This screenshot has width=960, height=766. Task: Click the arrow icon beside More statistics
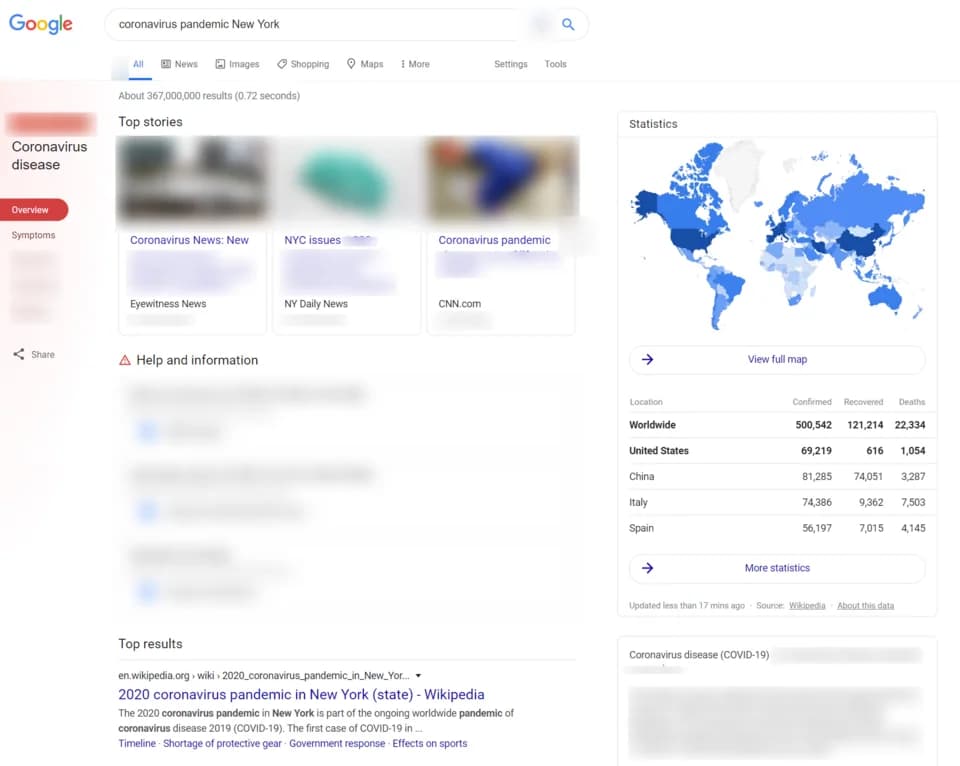(x=648, y=568)
